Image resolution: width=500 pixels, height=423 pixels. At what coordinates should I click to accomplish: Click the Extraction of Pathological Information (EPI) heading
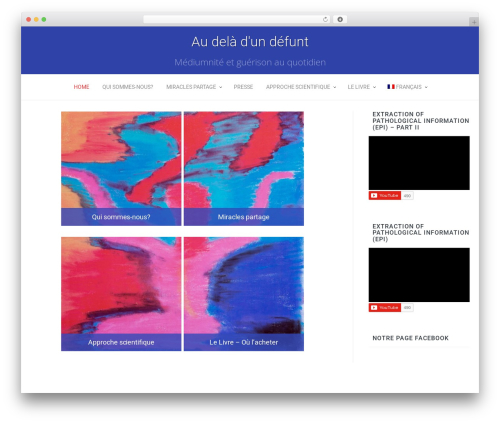[x=421, y=233]
